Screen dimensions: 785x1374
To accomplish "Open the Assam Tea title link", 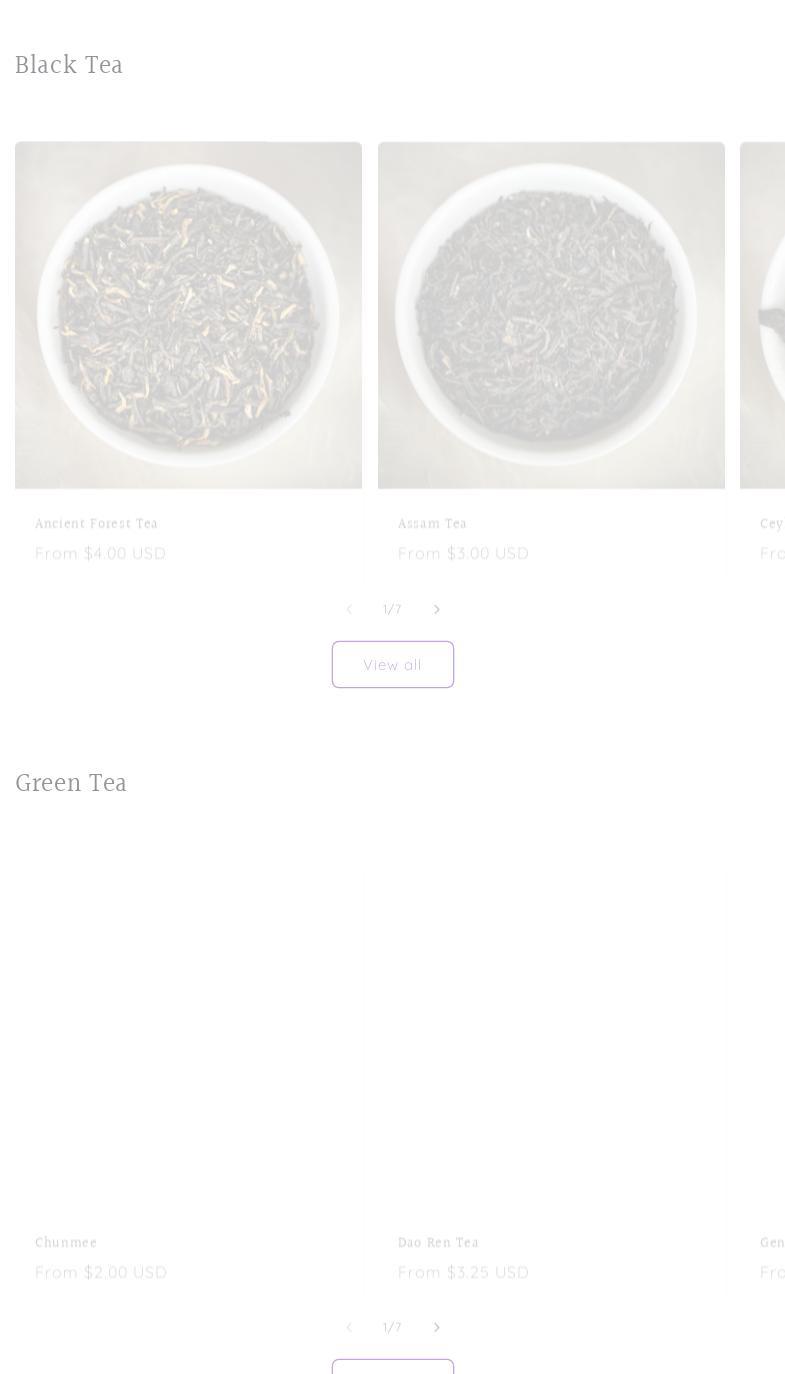I will click(432, 524).
